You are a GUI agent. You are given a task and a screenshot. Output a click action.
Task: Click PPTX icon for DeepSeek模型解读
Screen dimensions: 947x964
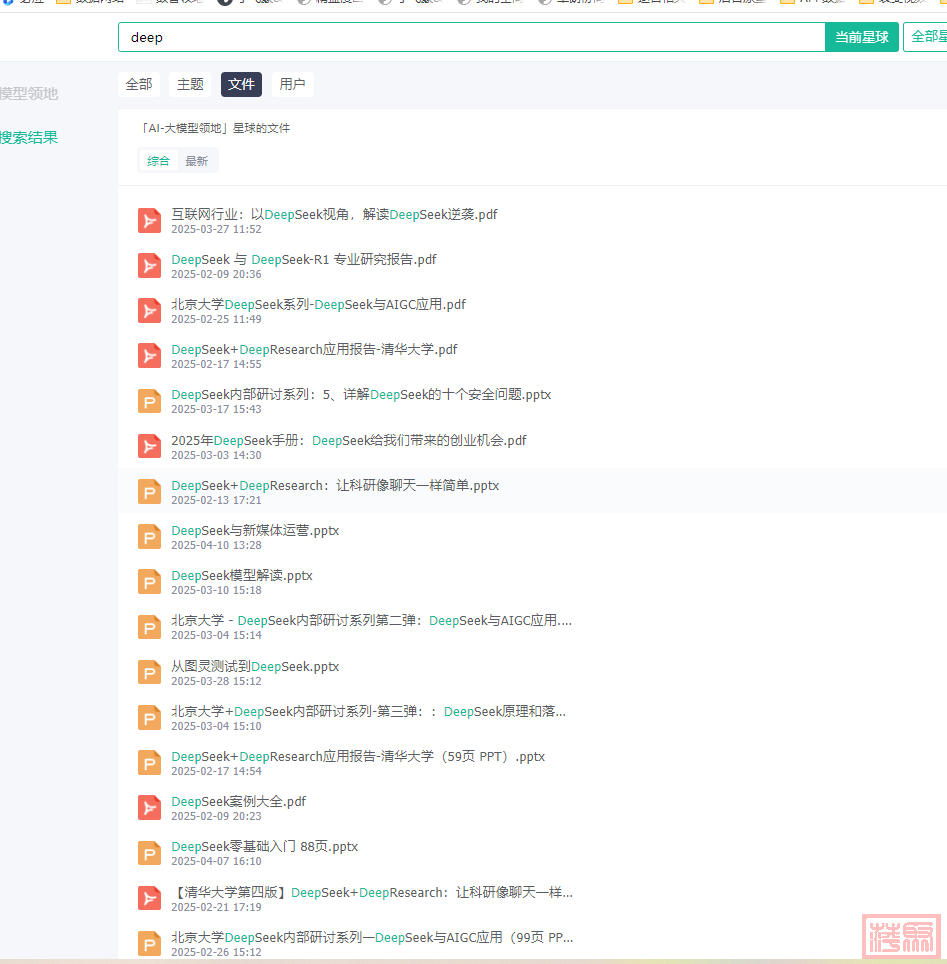click(149, 582)
